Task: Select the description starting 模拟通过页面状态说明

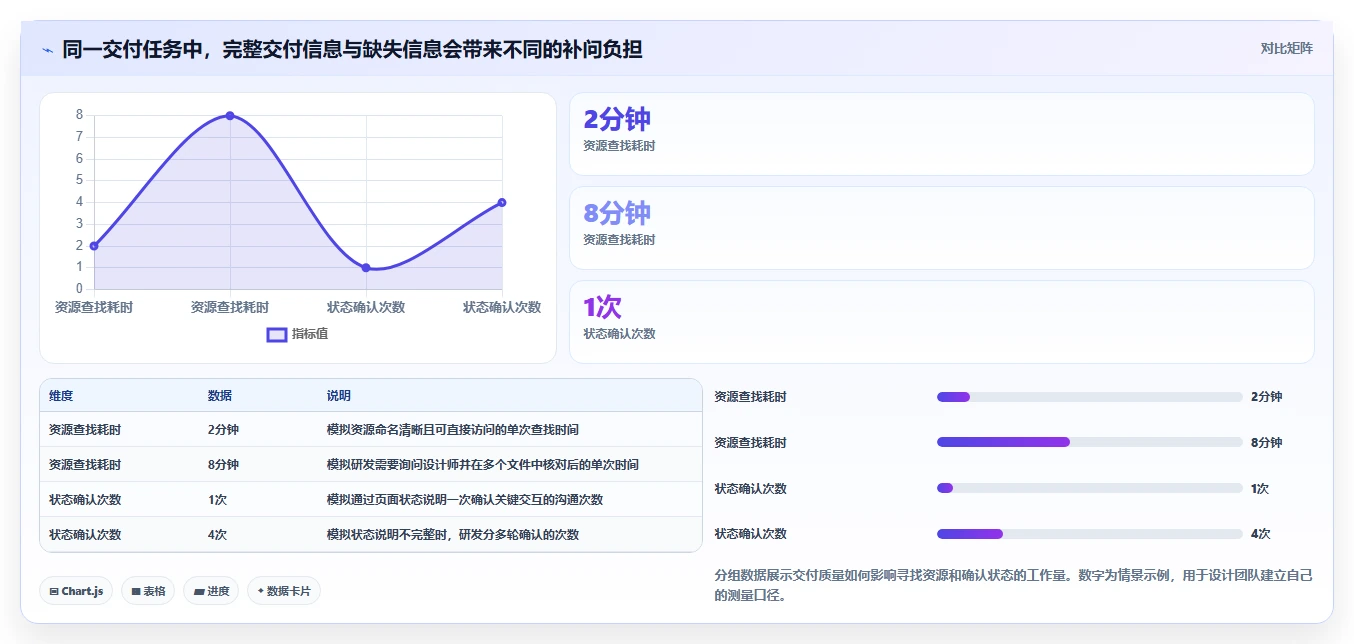Action: pyautogui.click(x=465, y=500)
